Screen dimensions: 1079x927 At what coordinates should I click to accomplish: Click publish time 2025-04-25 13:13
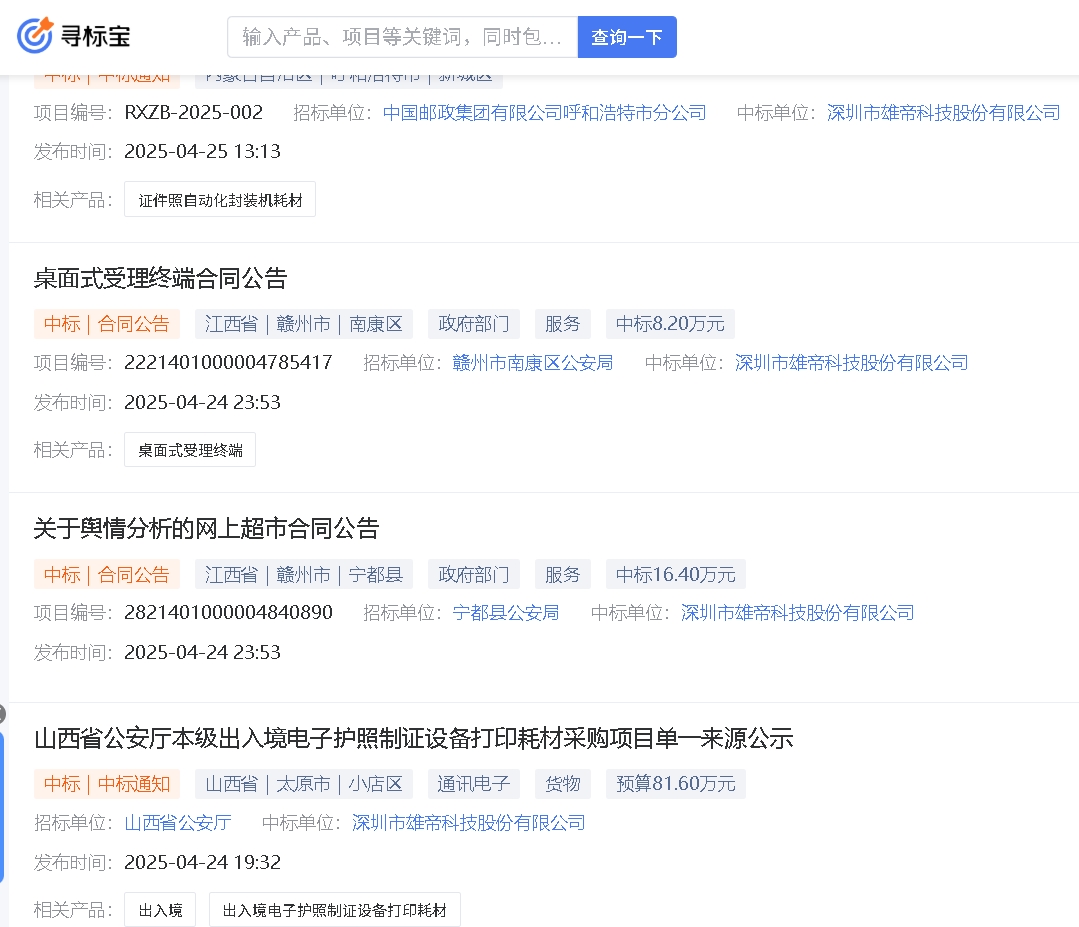point(203,151)
